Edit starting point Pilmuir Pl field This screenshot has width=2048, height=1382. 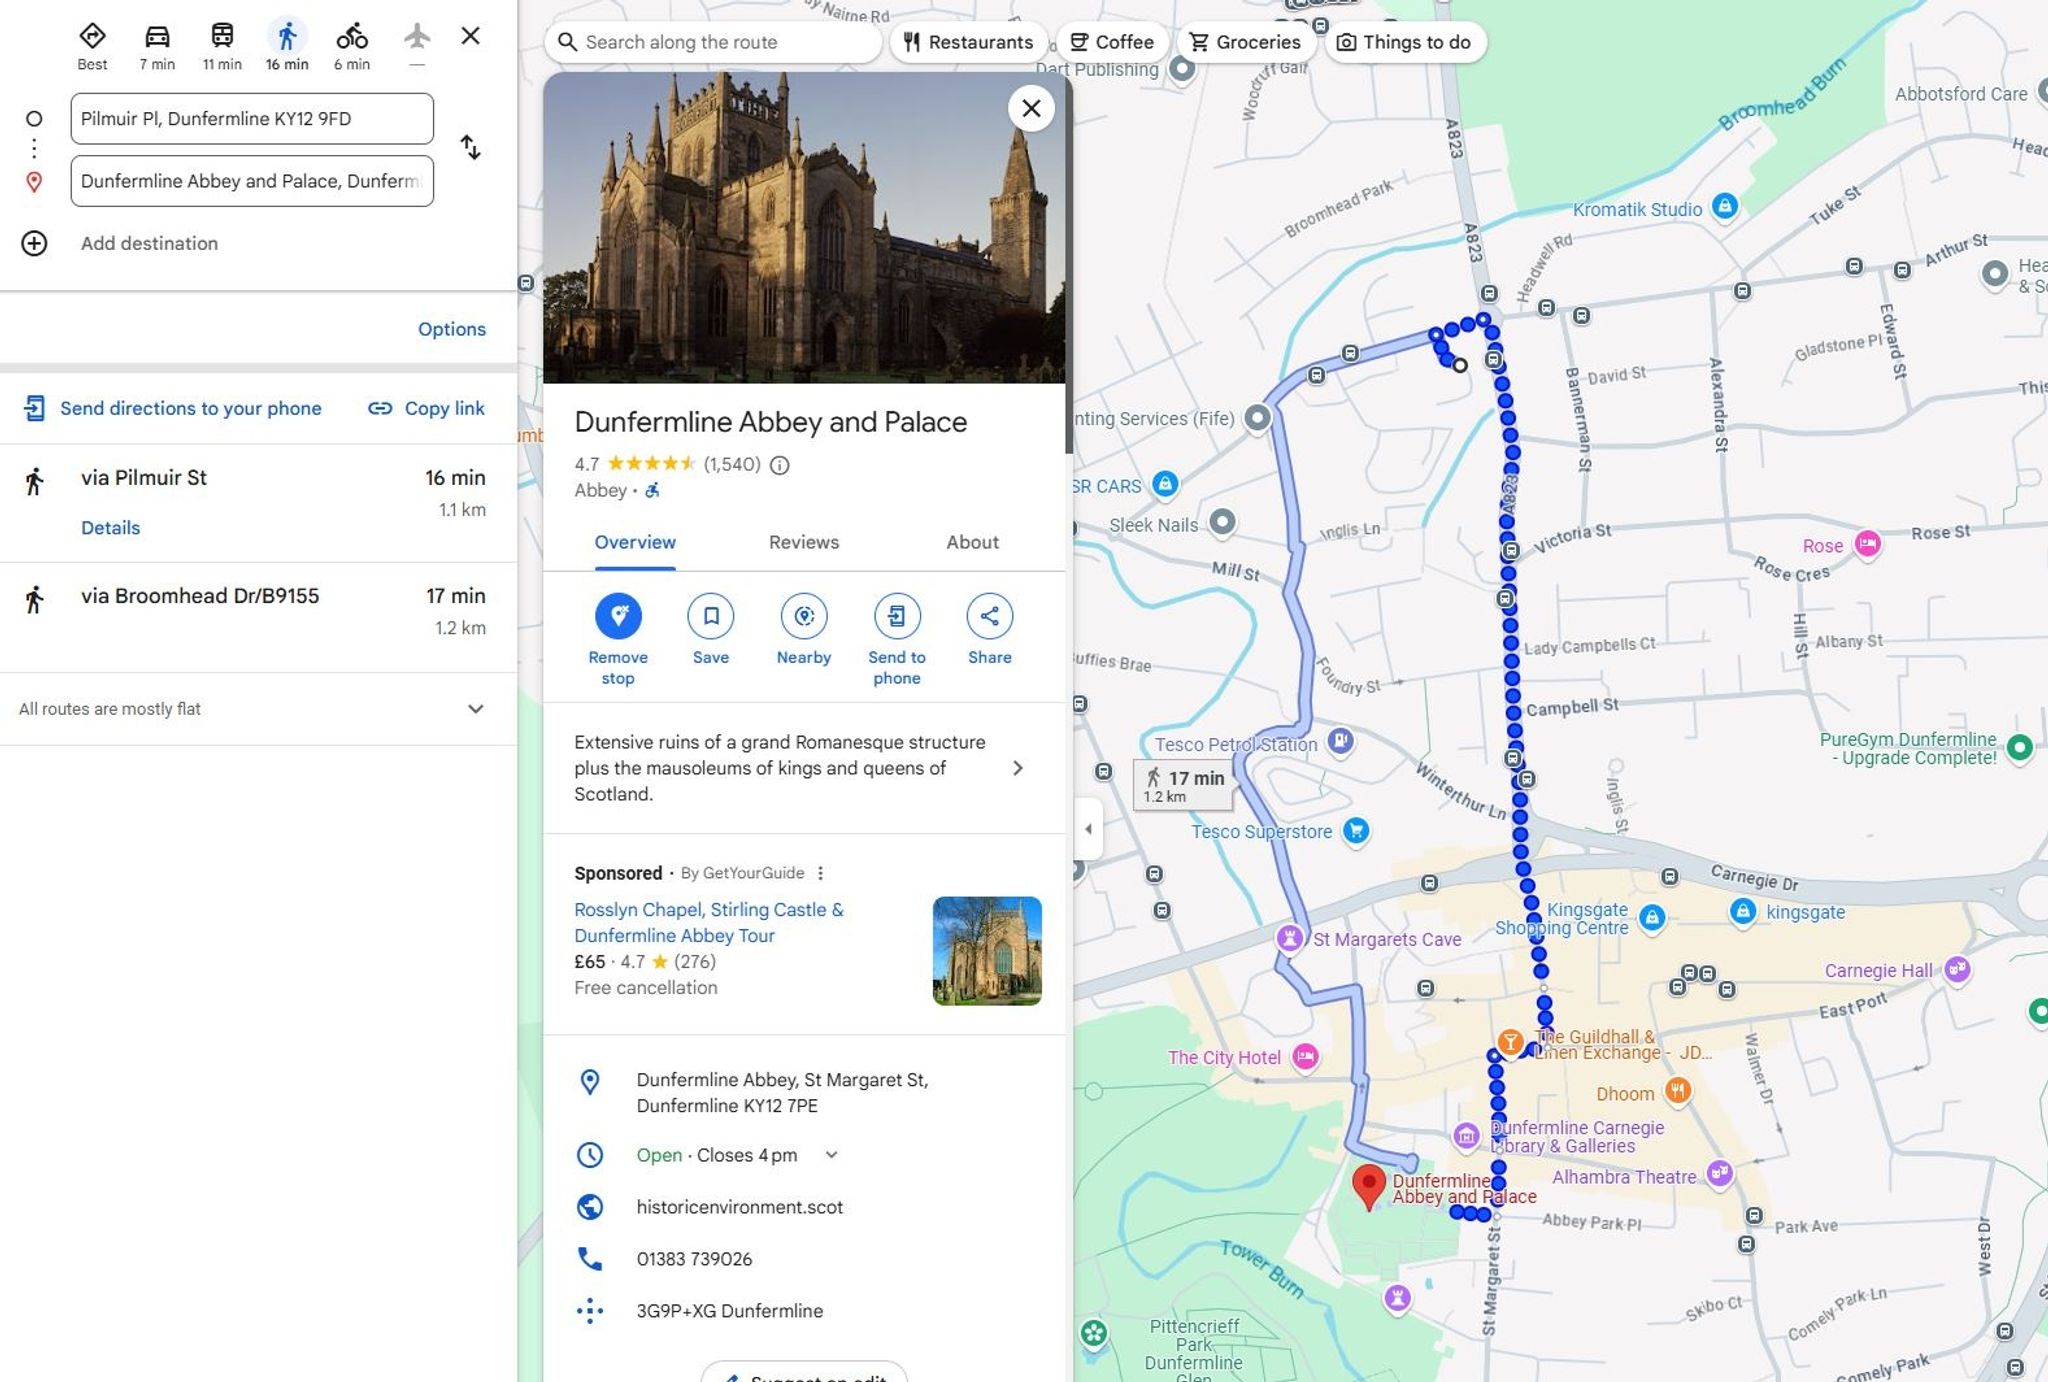click(252, 119)
